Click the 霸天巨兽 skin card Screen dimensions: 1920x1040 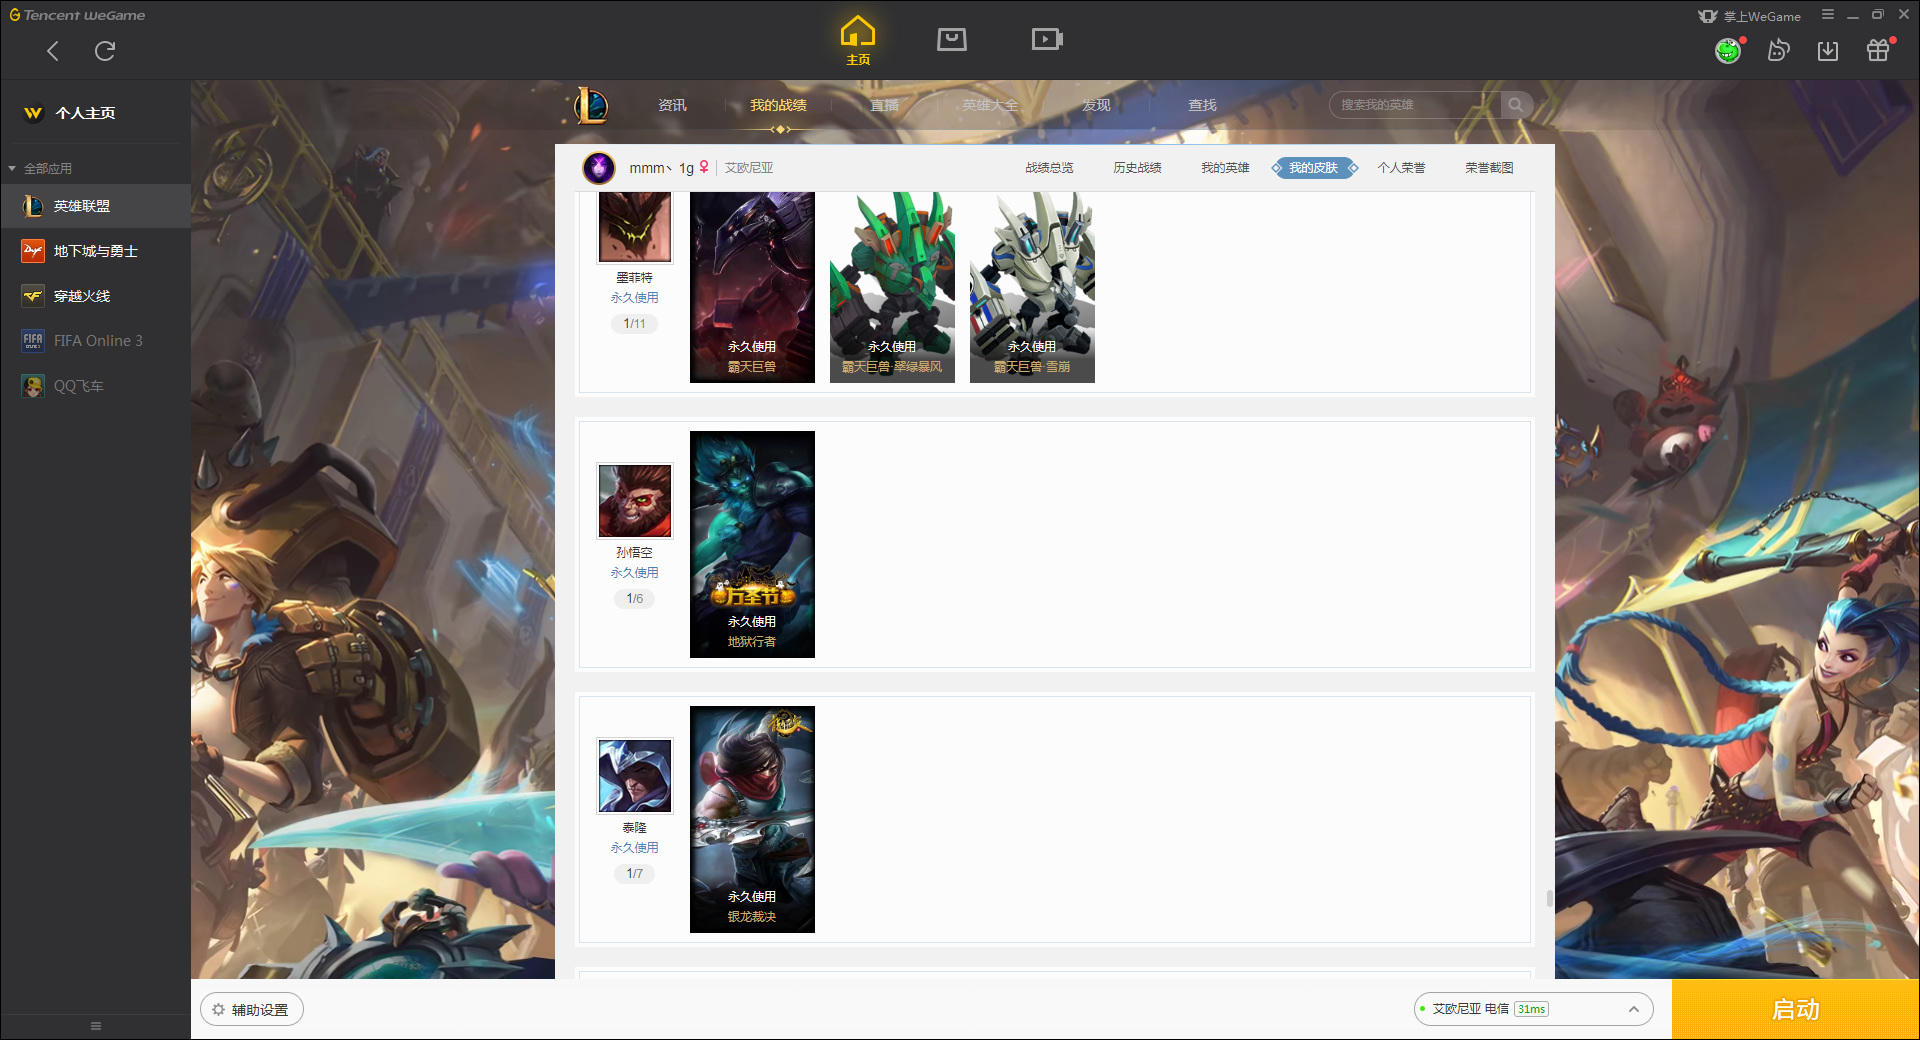[x=752, y=287]
